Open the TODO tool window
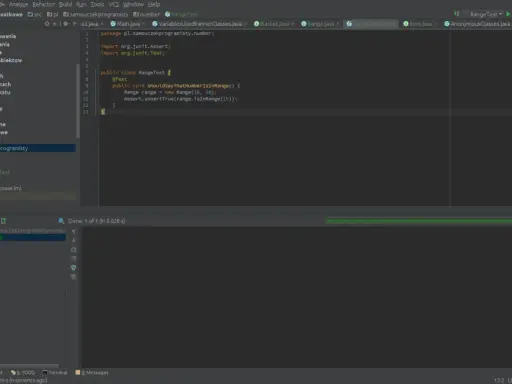The image size is (512, 384). point(23,373)
